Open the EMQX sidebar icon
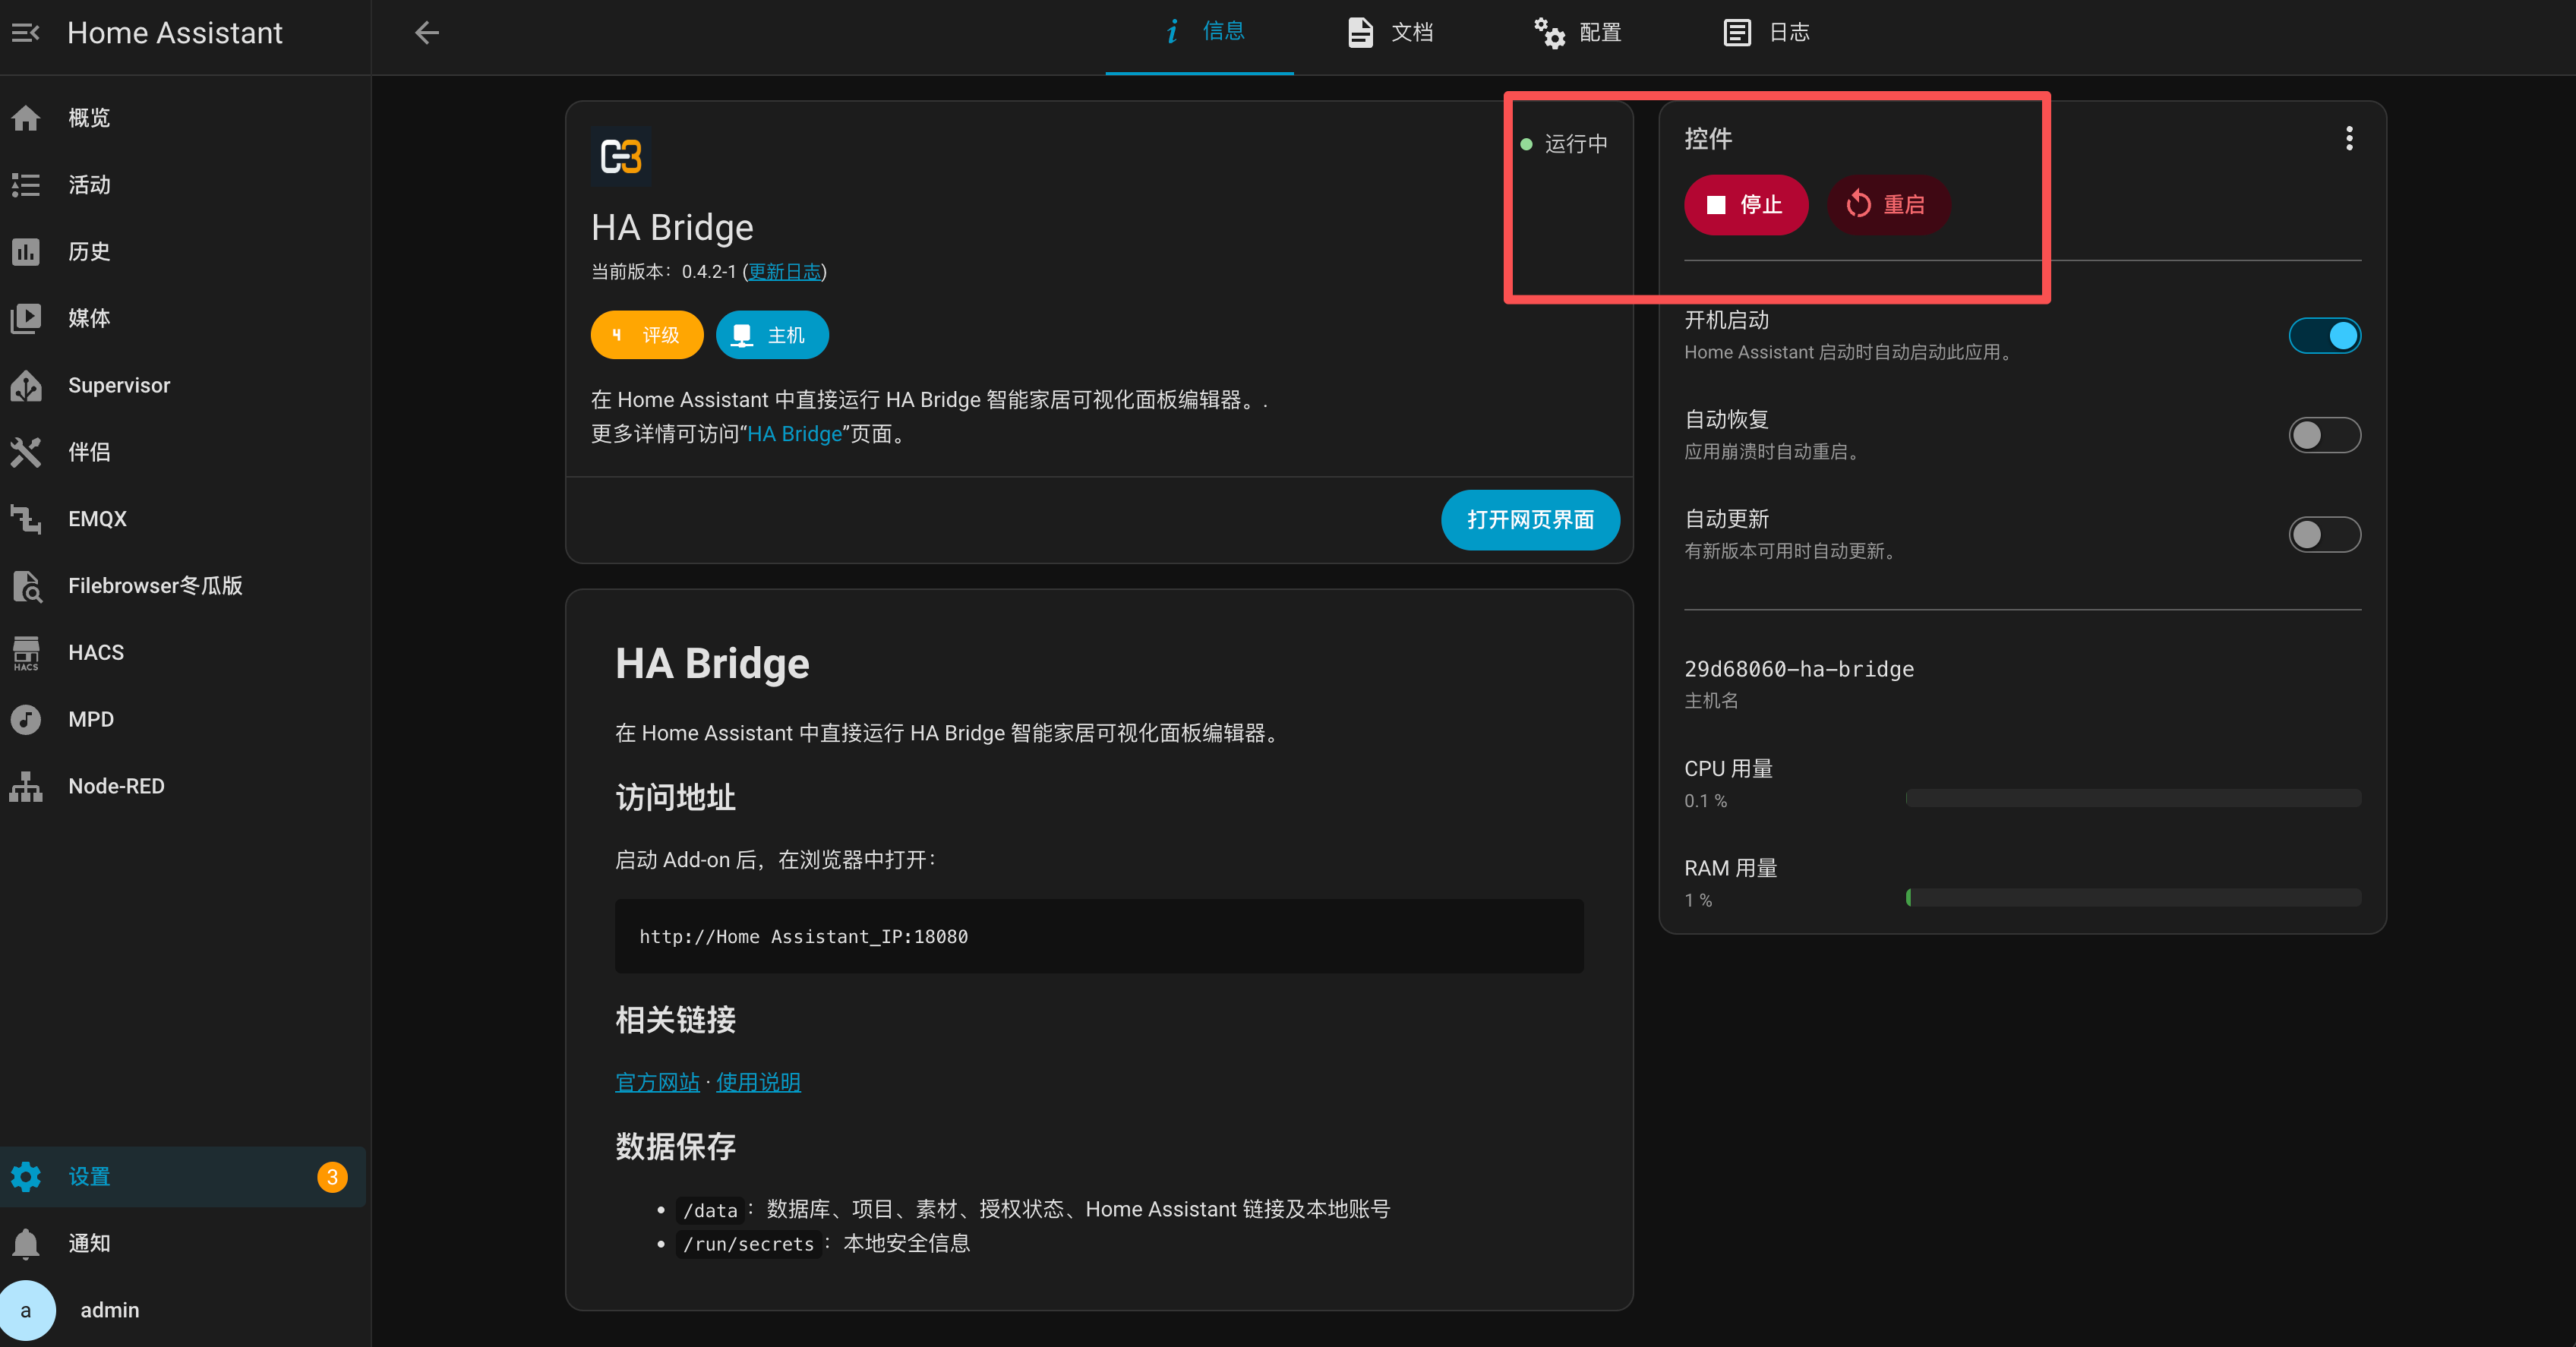 [26, 519]
